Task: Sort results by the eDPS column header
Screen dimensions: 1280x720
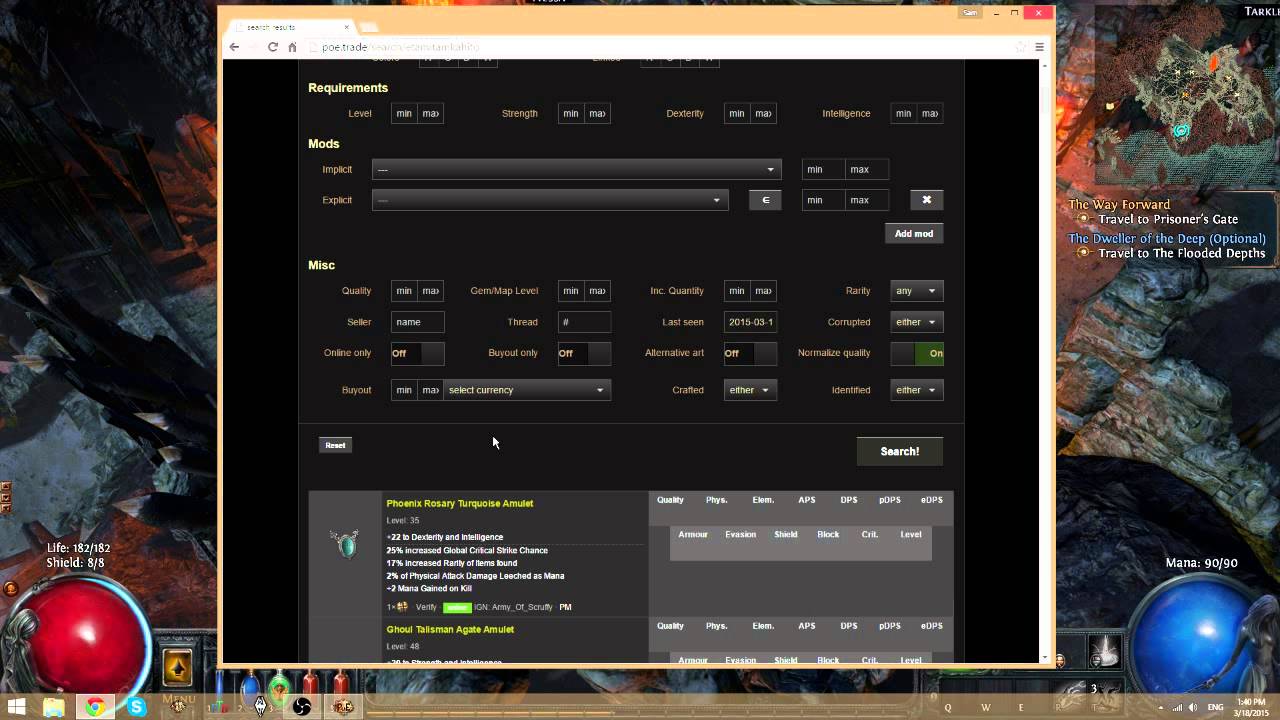Action: tap(932, 500)
